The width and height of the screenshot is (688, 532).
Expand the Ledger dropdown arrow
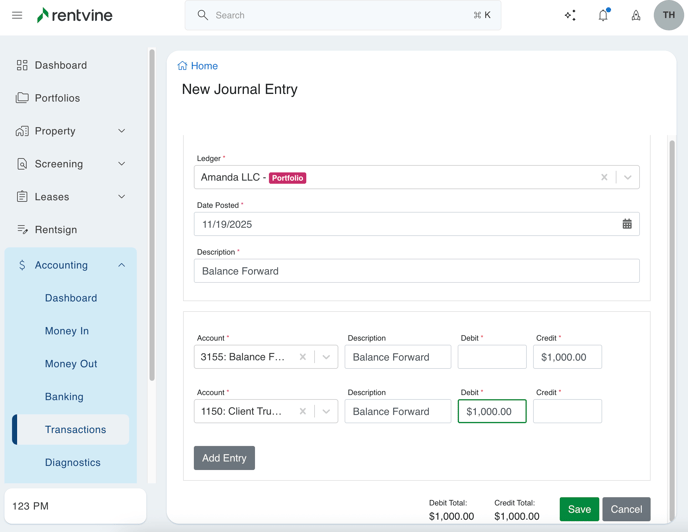pyautogui.click(x=627, y=177)
